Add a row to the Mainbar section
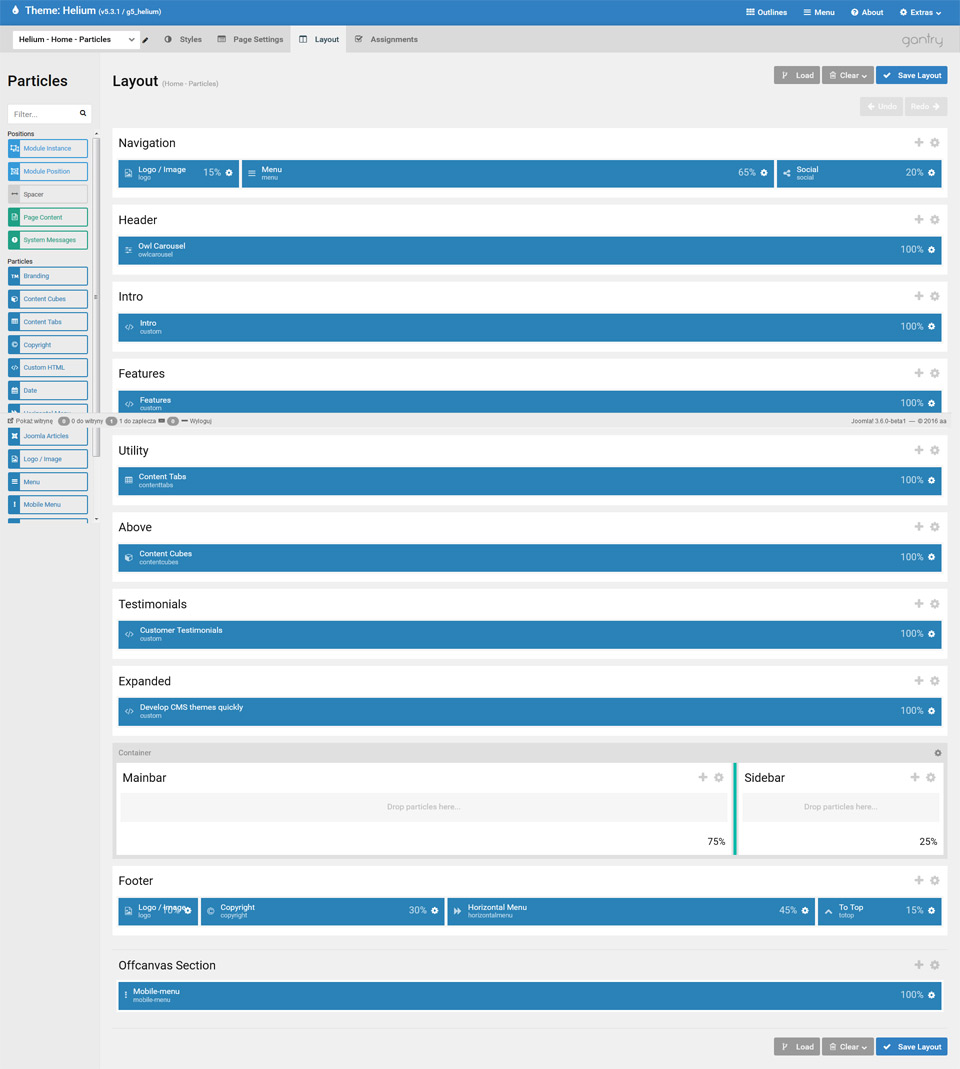 tap(702, 777)
